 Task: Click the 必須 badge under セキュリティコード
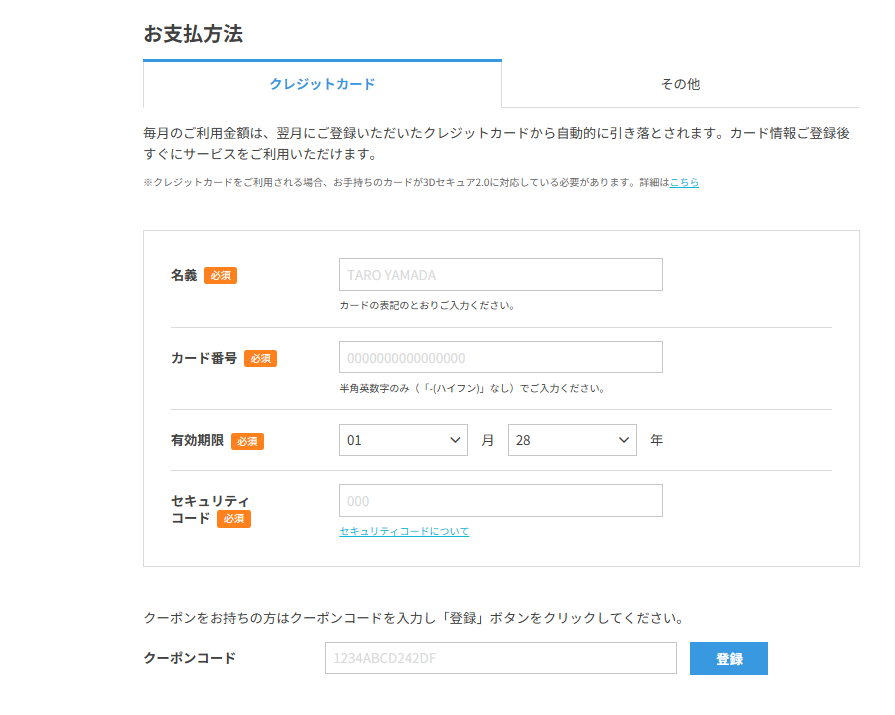[x=233, y=519]
